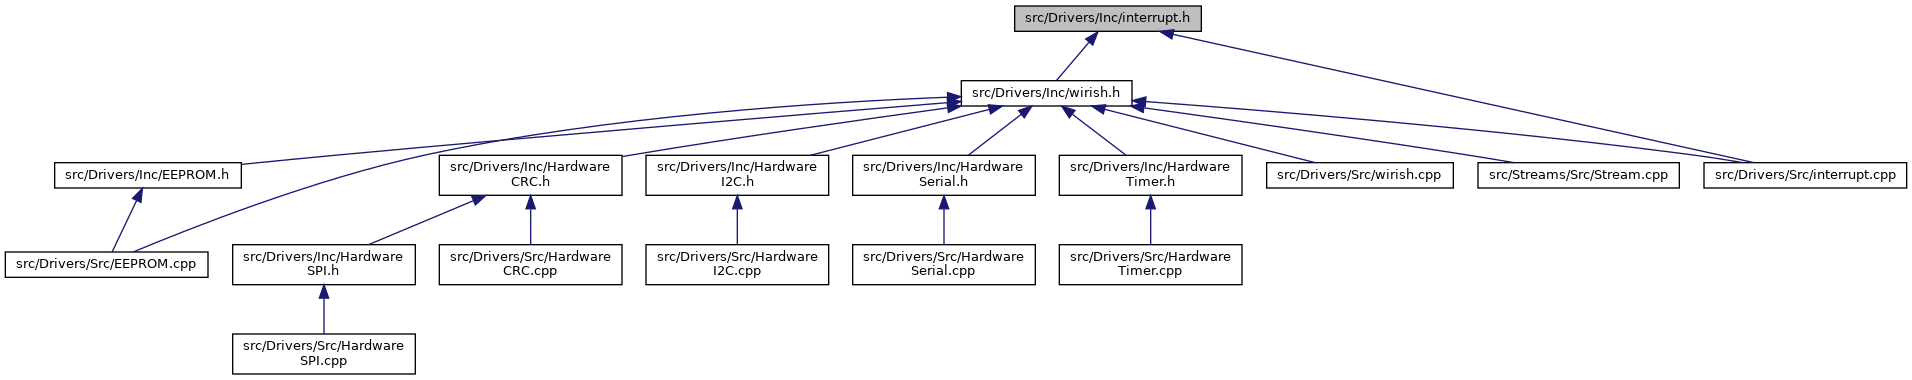Viewport: 1912px width, 380px height.
Task: Open the Src/Hardware Serial.cpp node
Action: (944, 265)
